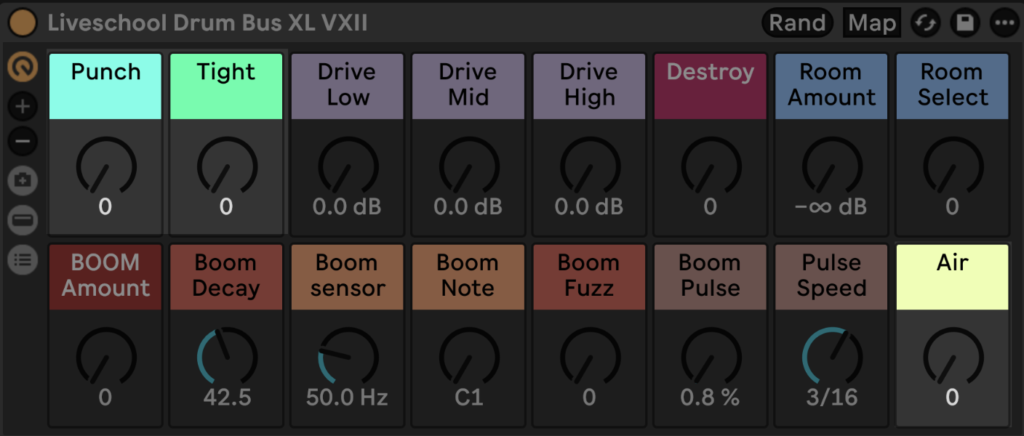This screenshot has width=1024, height=436.
Task: Select the Pulse Speed macro label
Action: [x=832, y=277]
